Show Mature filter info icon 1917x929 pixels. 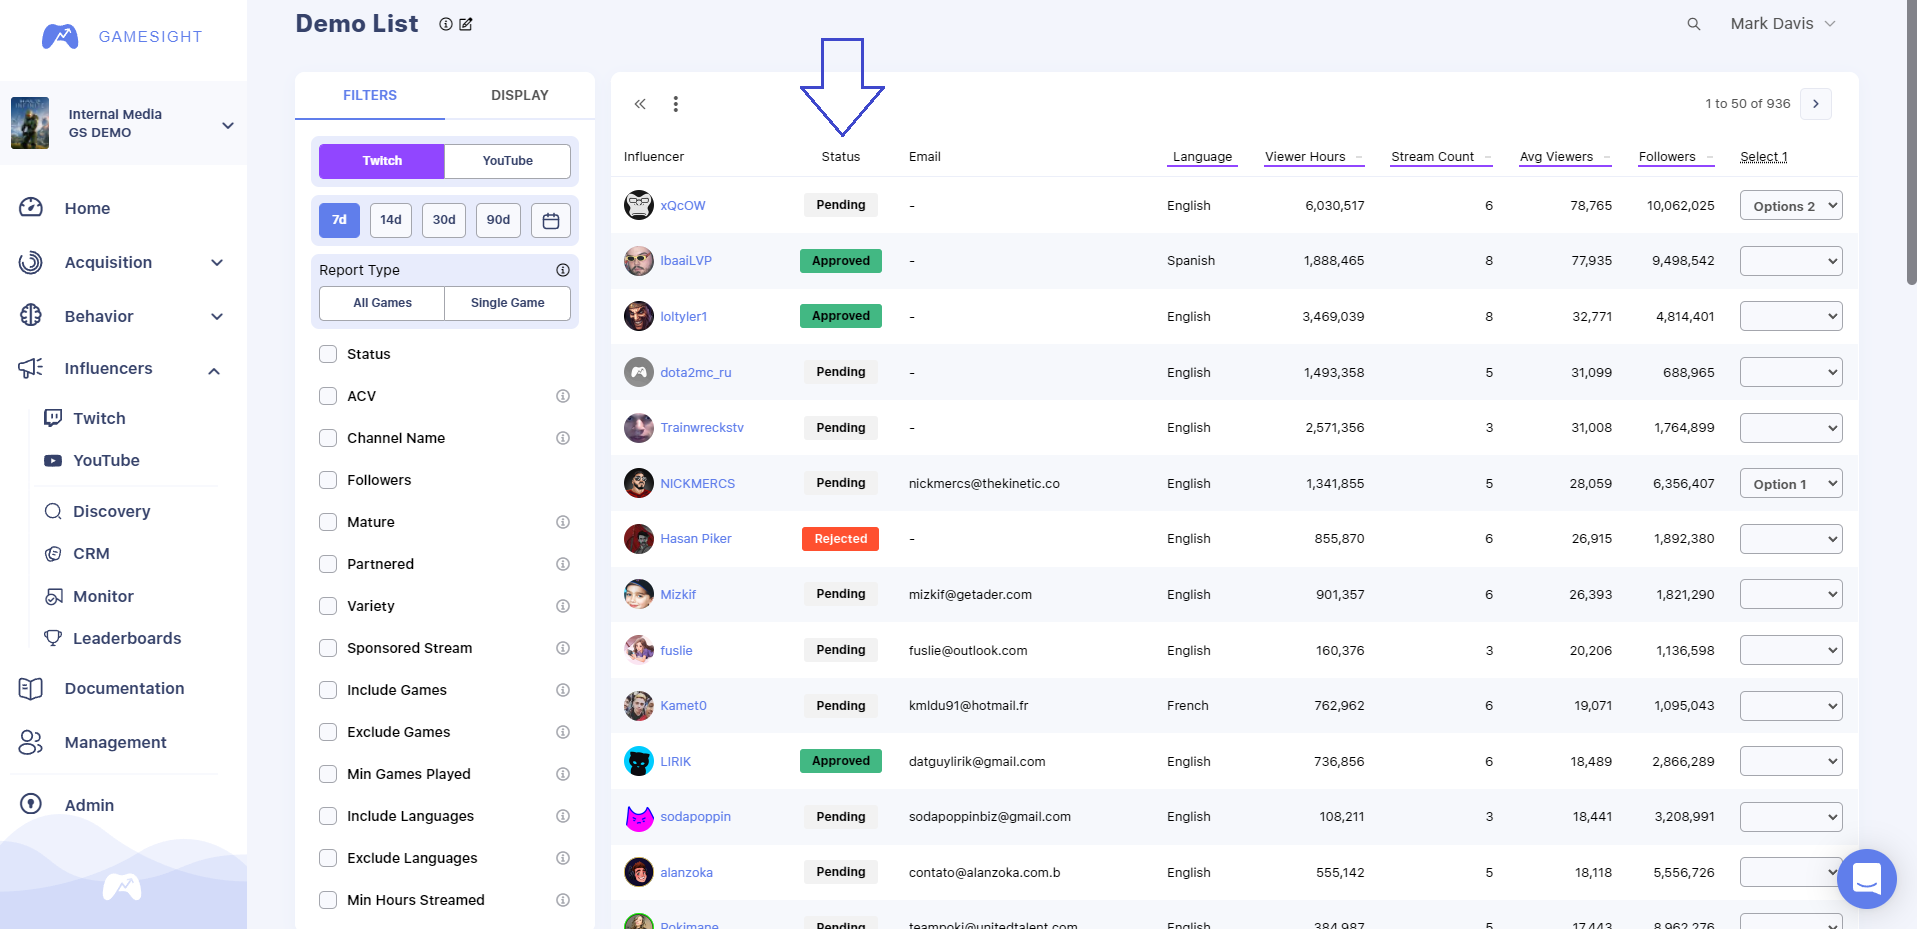click(563, 522)
